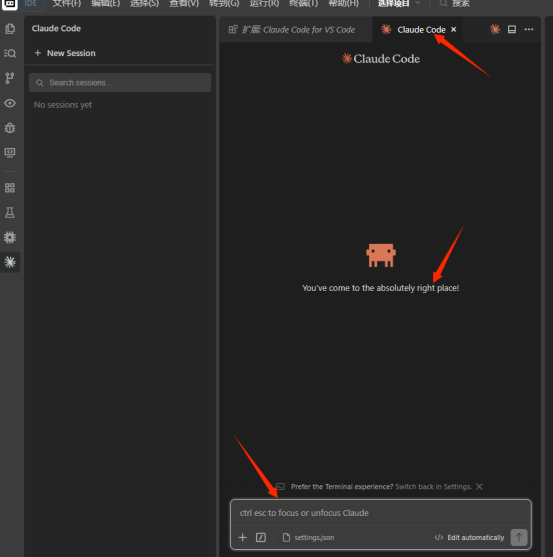553x557 pixels.
Task: Toggle the Edit automatically mode selector
Action: pos(469,537)
